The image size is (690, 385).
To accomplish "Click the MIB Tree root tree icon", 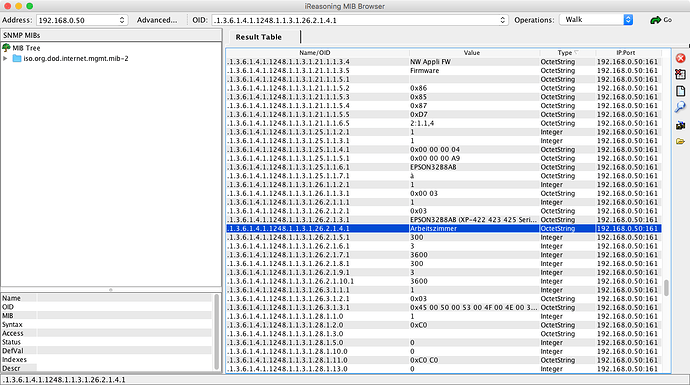I will (x=6, y=48).
